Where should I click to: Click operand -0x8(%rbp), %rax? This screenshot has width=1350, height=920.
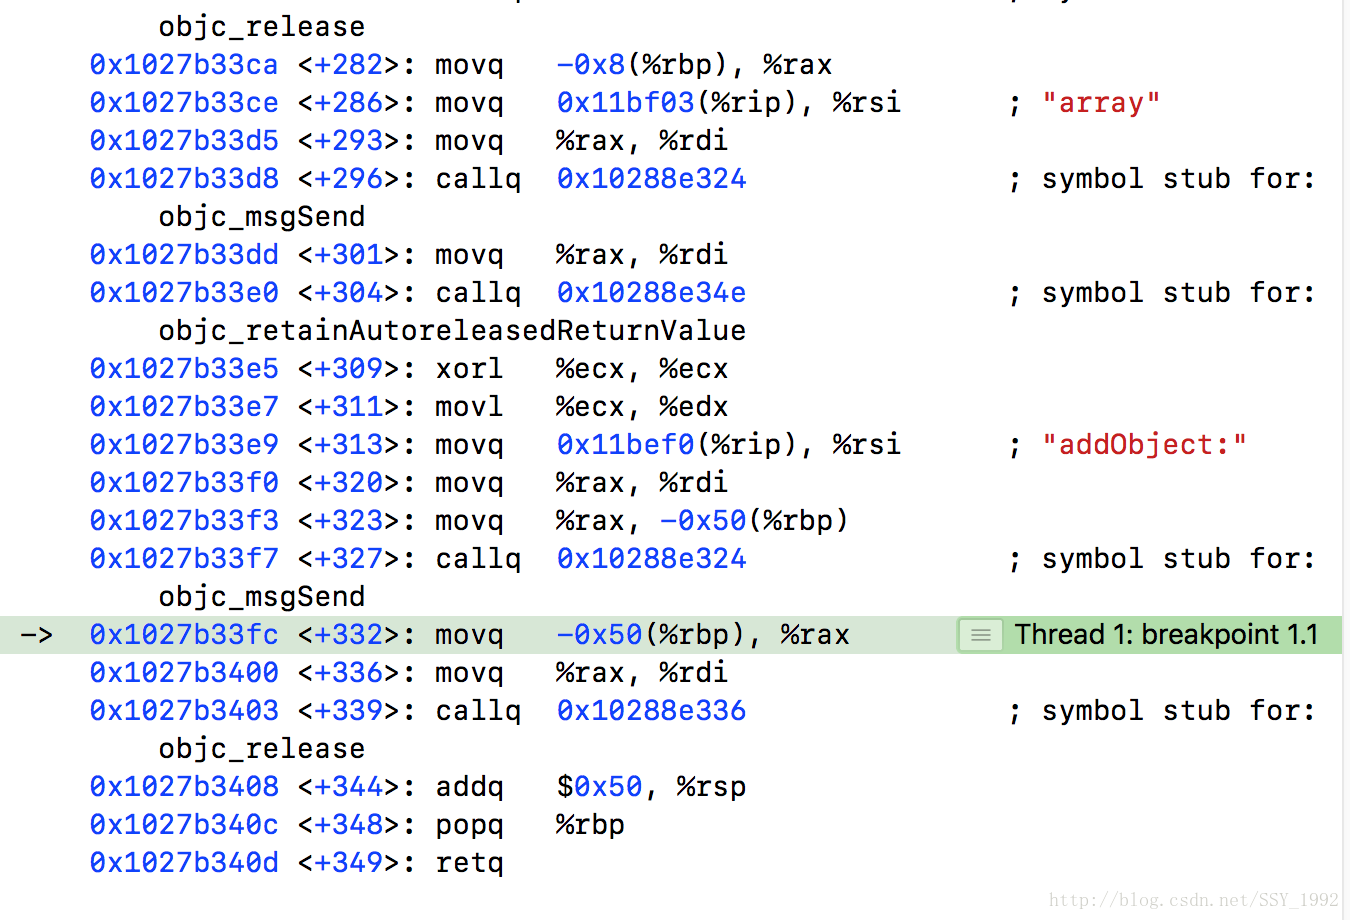click(x=694, y=65)
